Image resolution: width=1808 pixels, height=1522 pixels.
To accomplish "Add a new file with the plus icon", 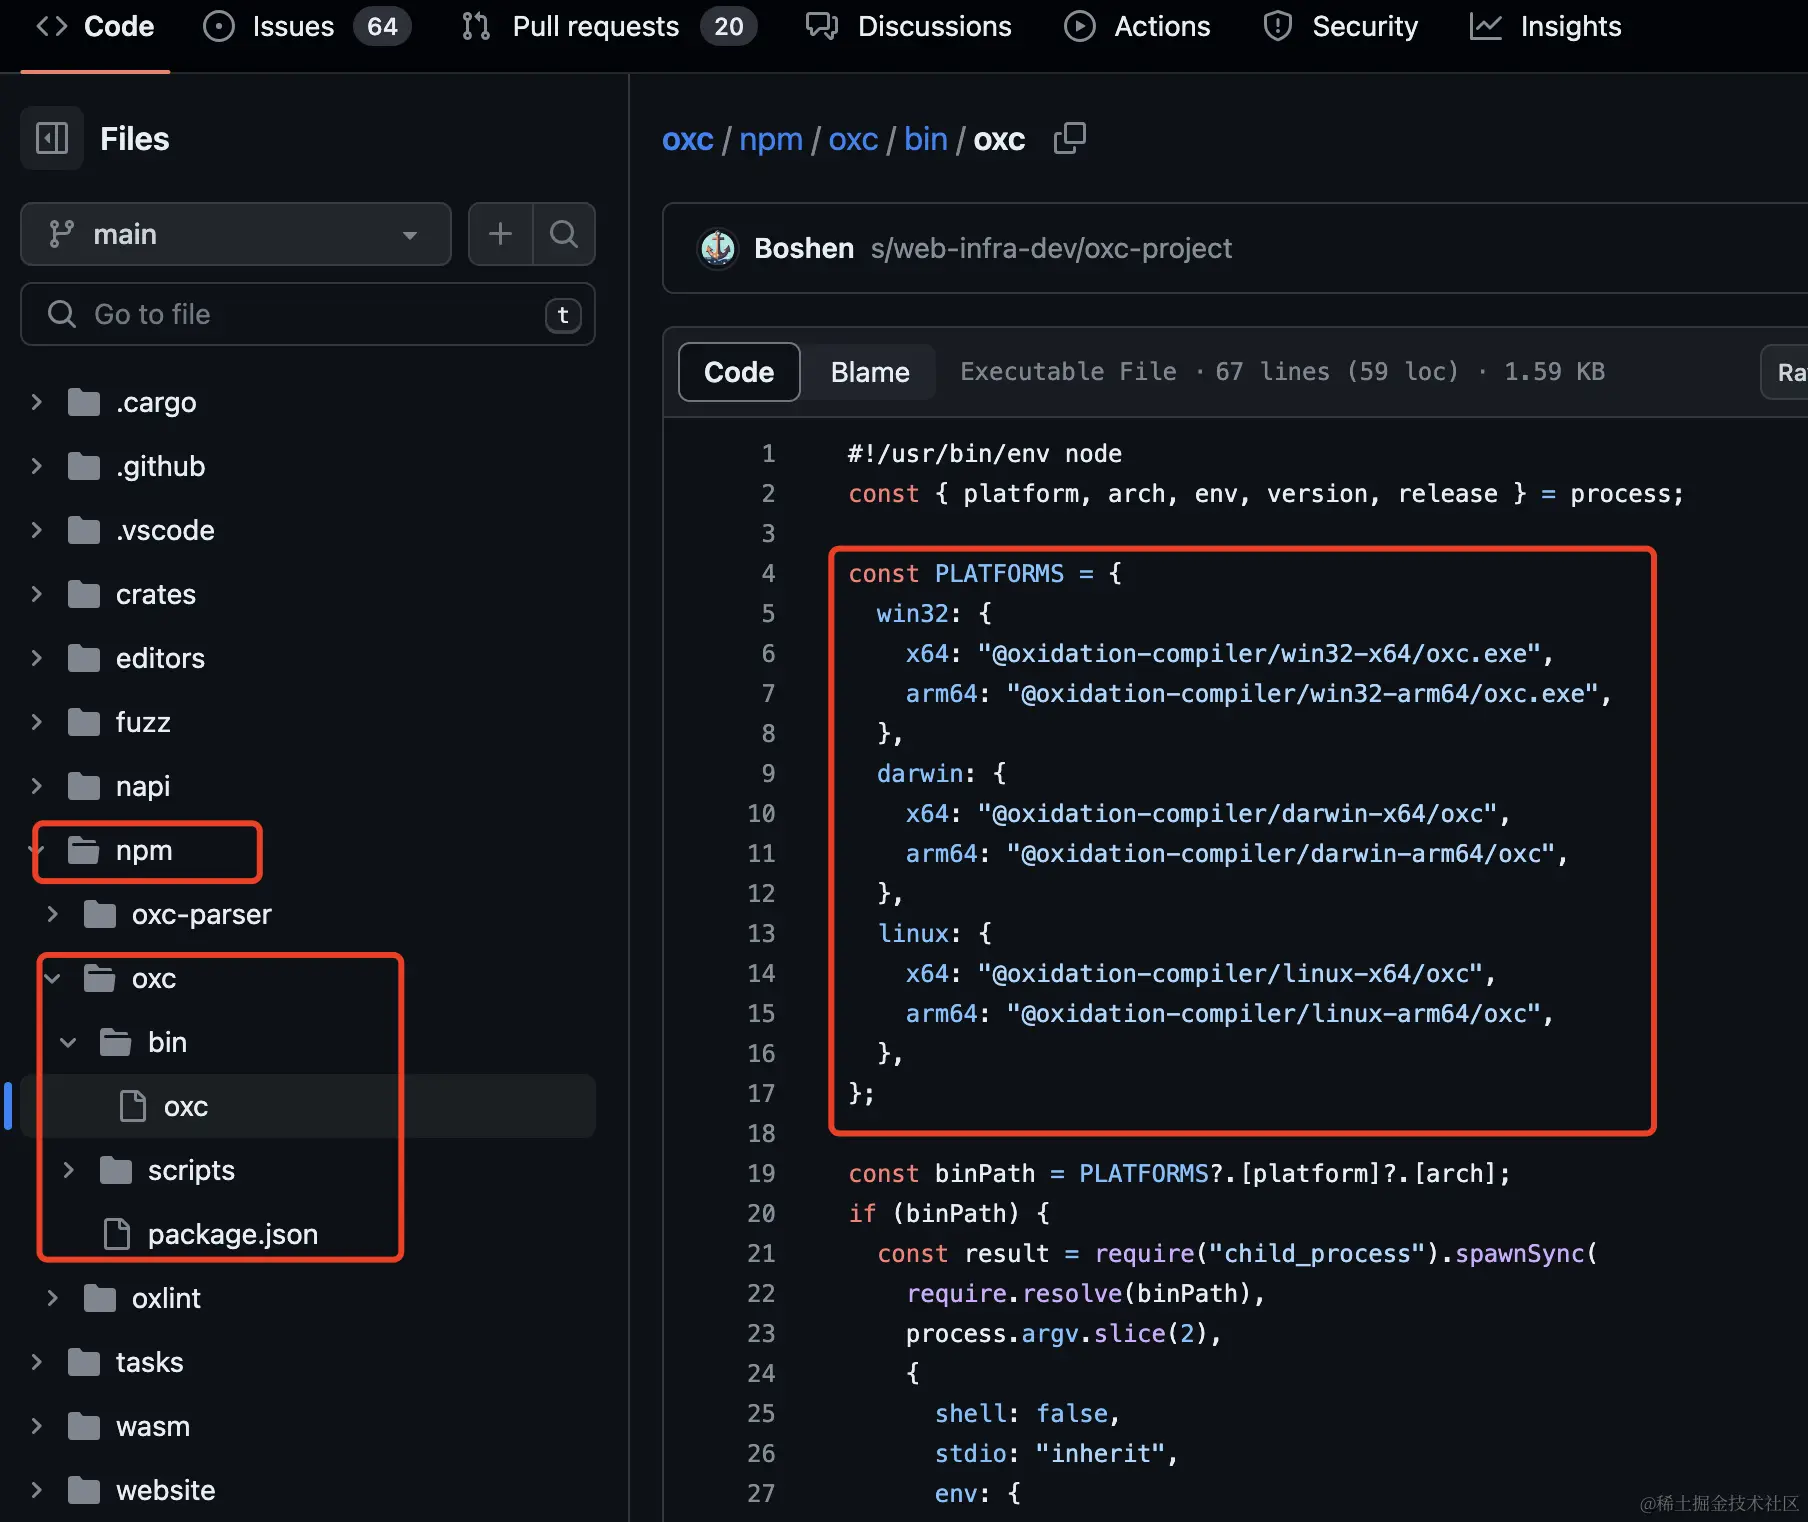I will pyautogui.click(x=500, y=234).
